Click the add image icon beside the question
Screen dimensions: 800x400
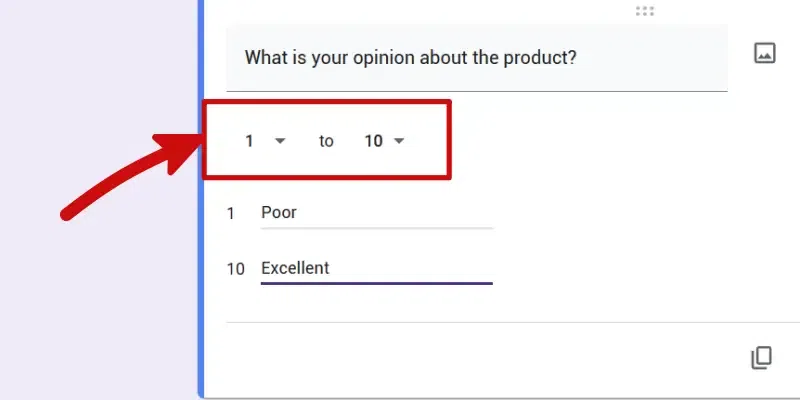click(764, 53)
